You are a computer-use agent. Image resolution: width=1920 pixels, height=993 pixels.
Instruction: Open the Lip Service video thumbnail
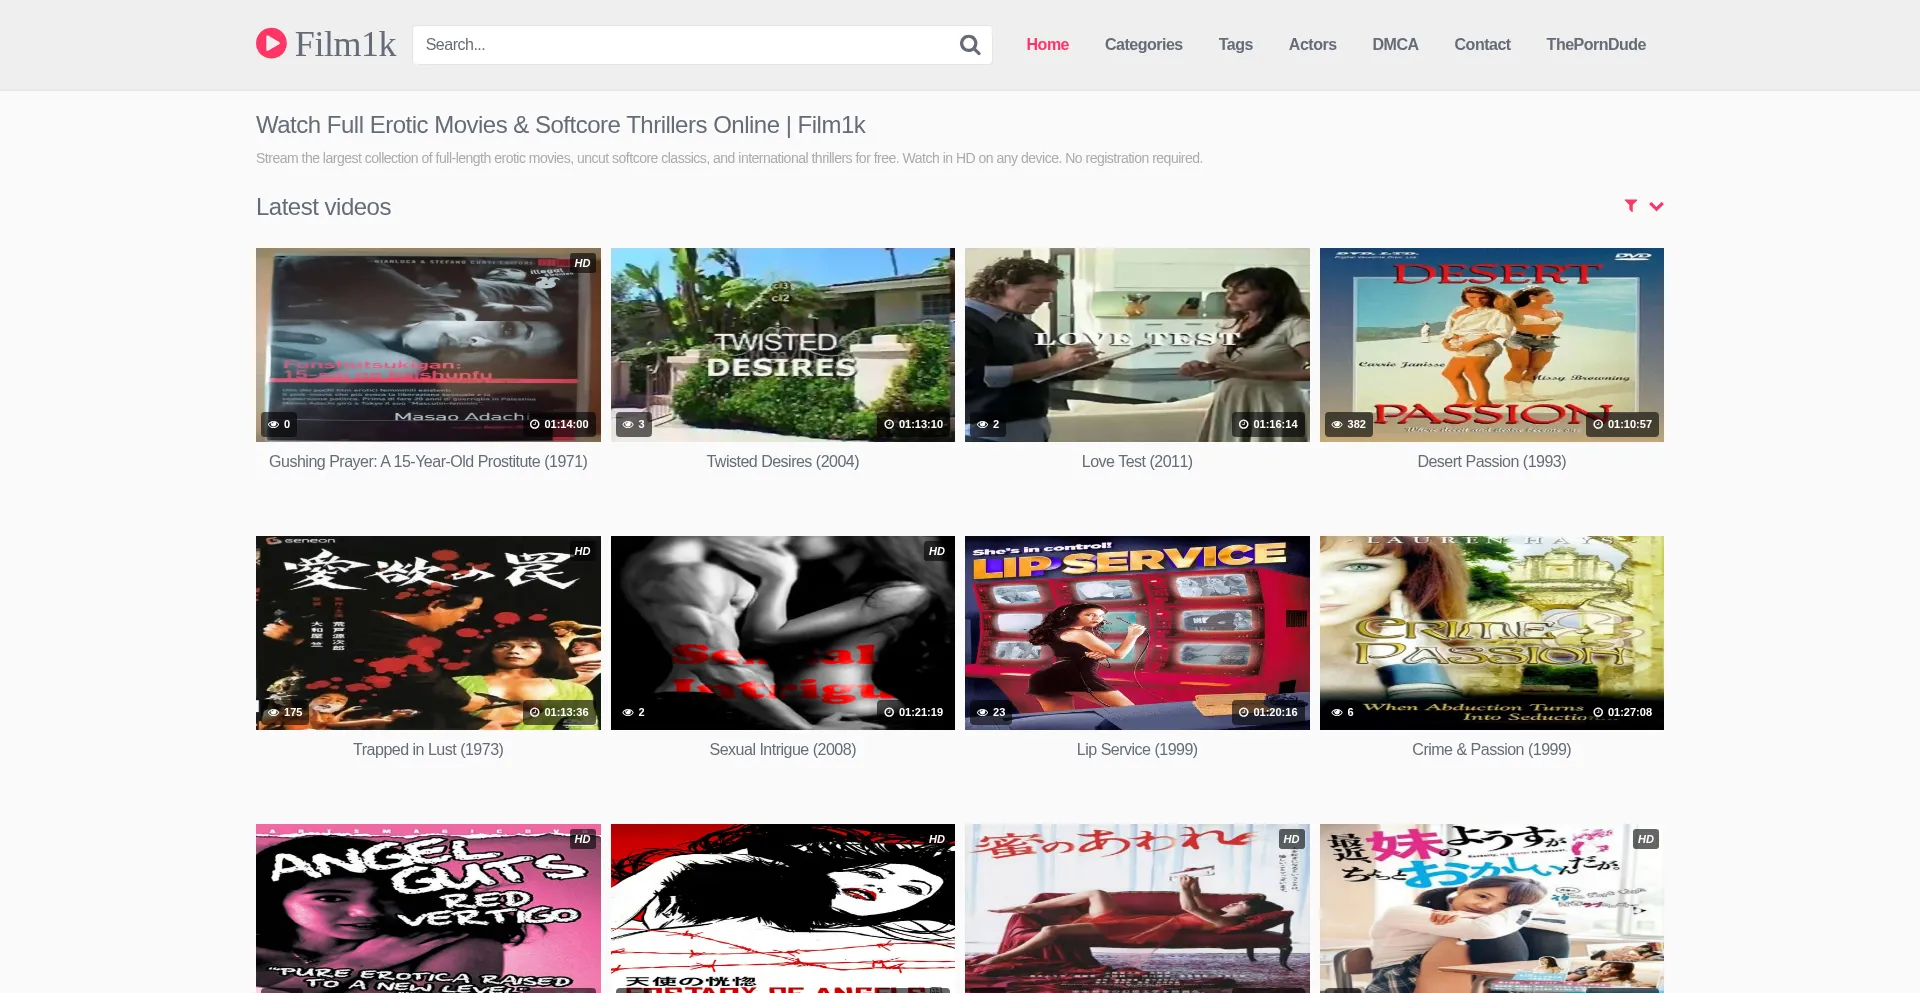(1137, 633)
